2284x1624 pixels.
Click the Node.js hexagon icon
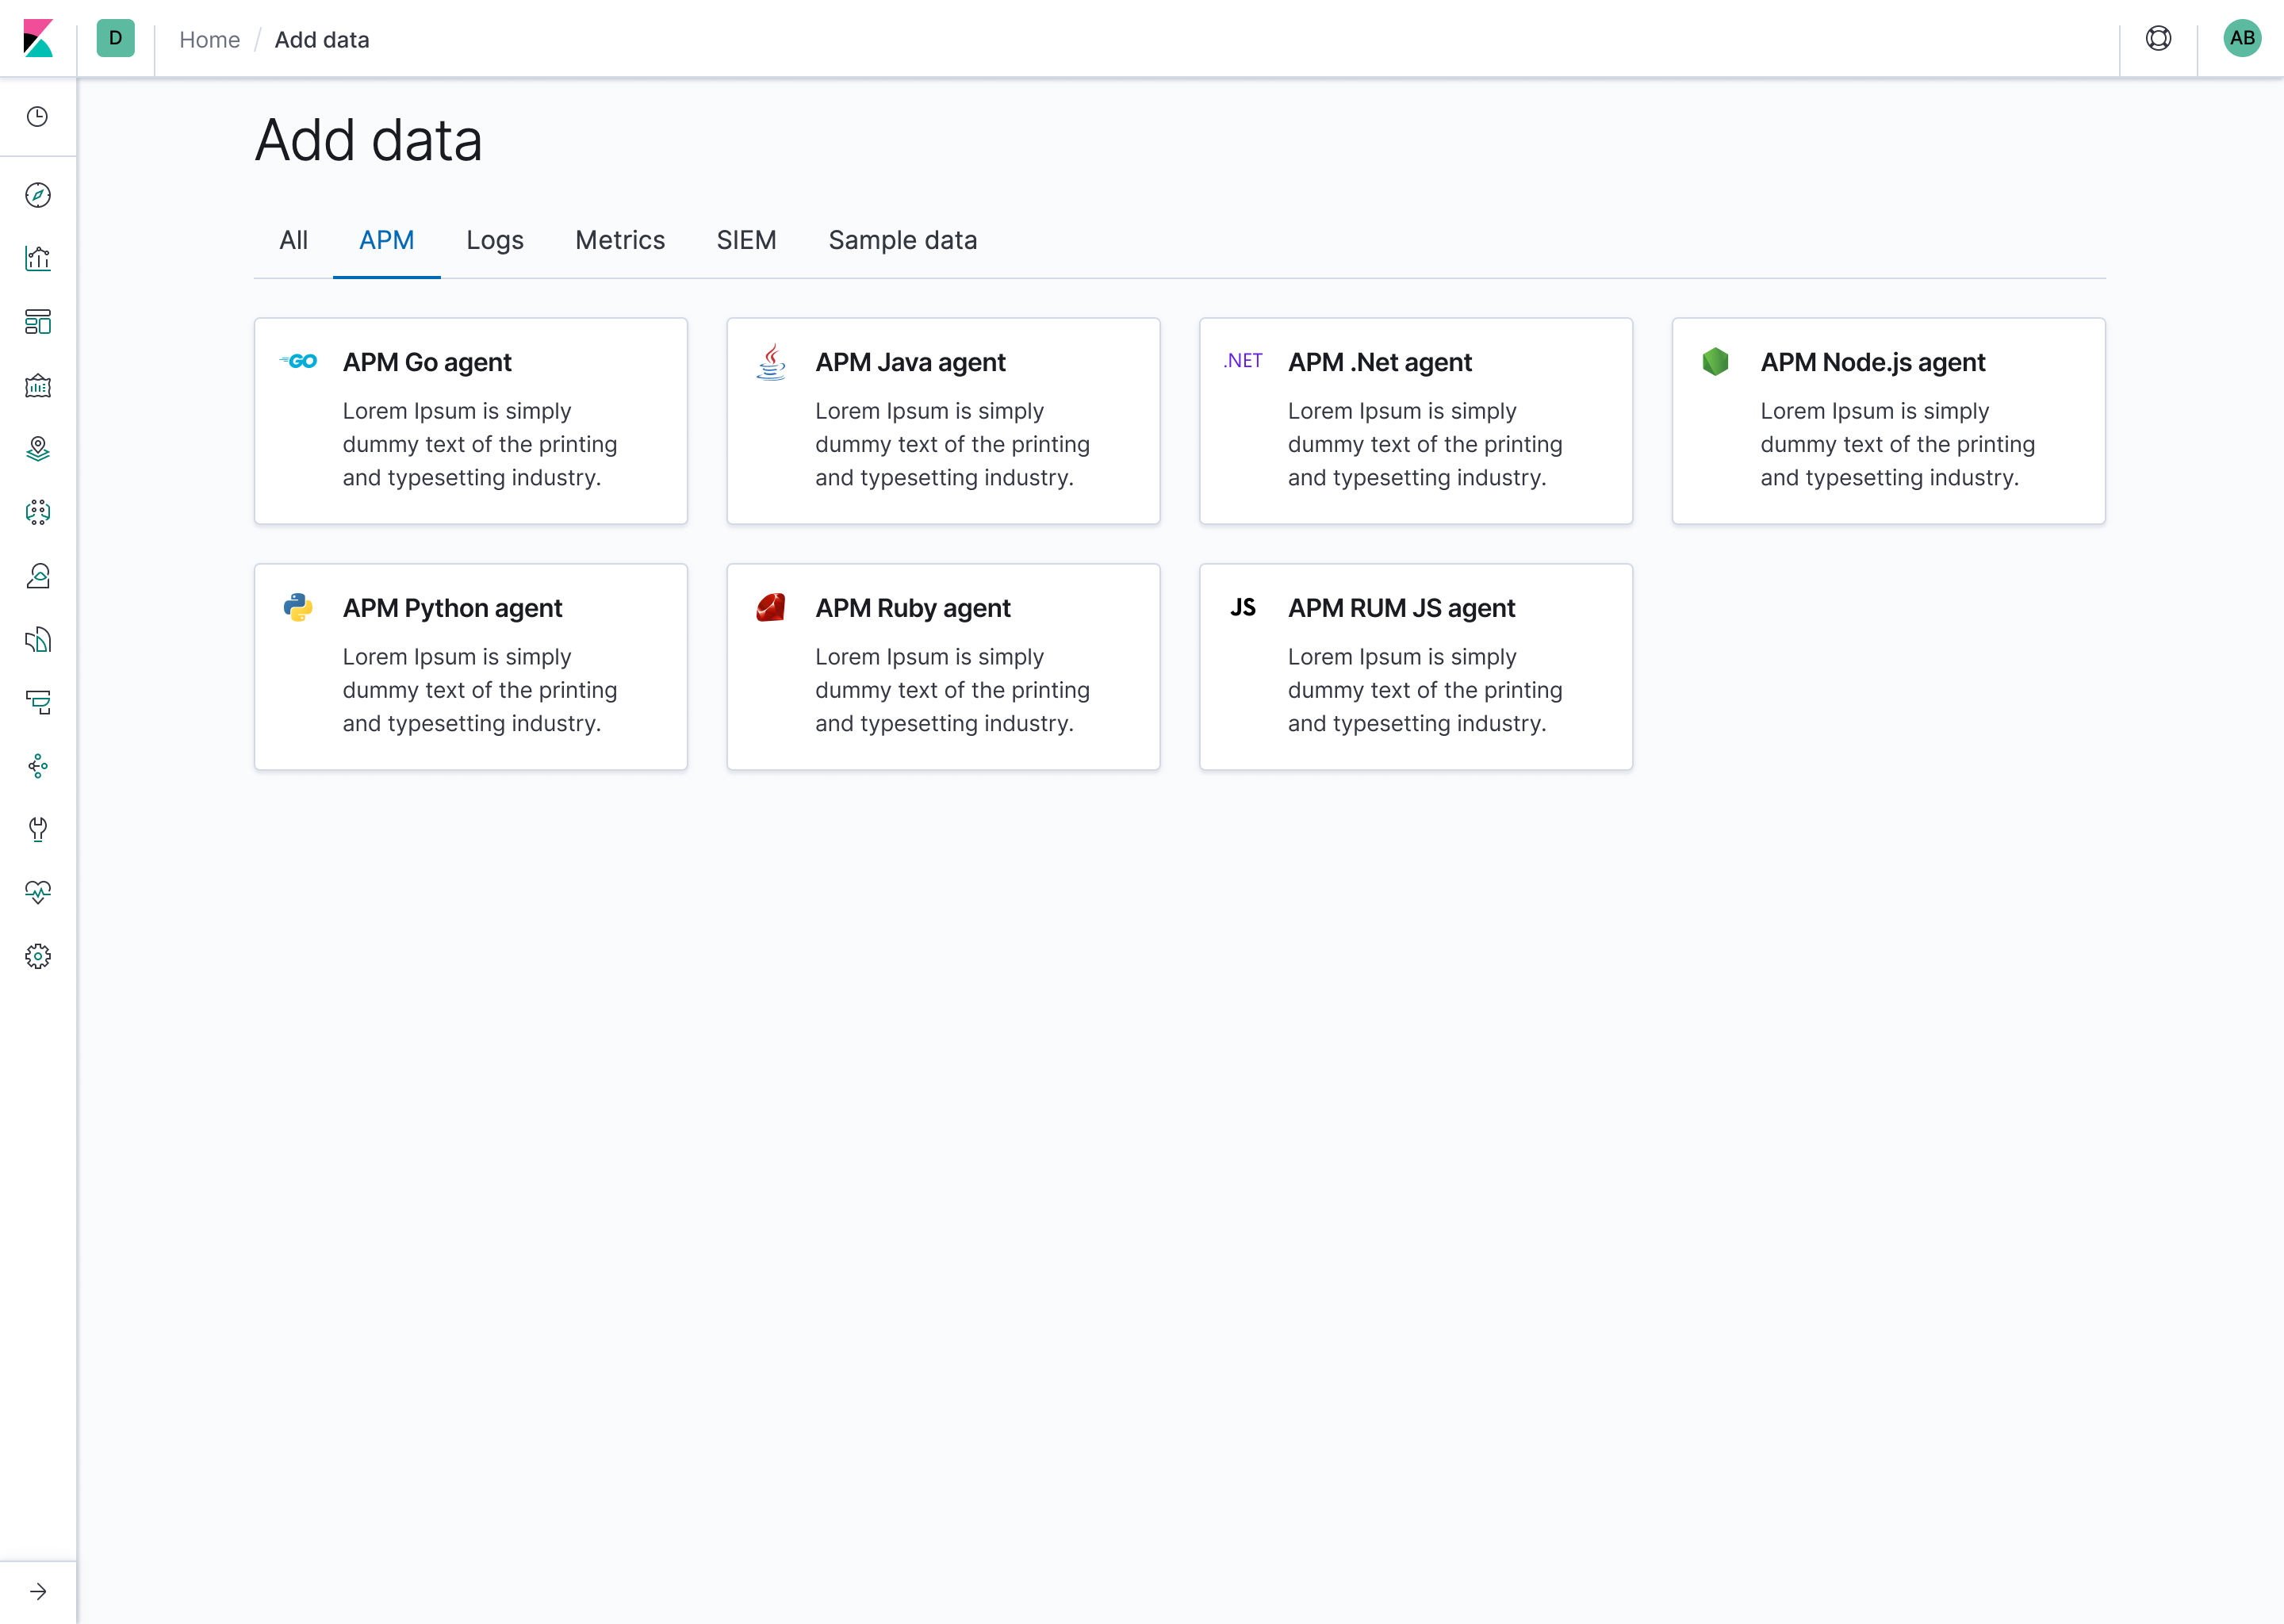[x=1715, y=361]
